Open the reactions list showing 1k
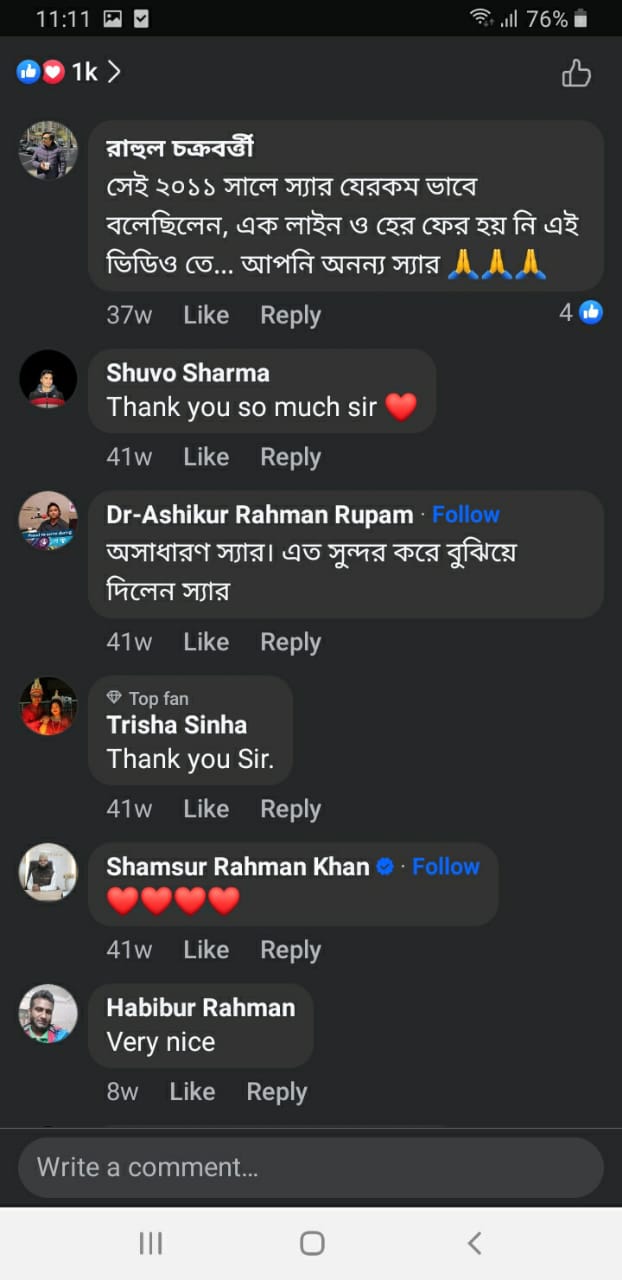Image resolution: width=622 pixels, height=1280 pixels. pos(69,72)
